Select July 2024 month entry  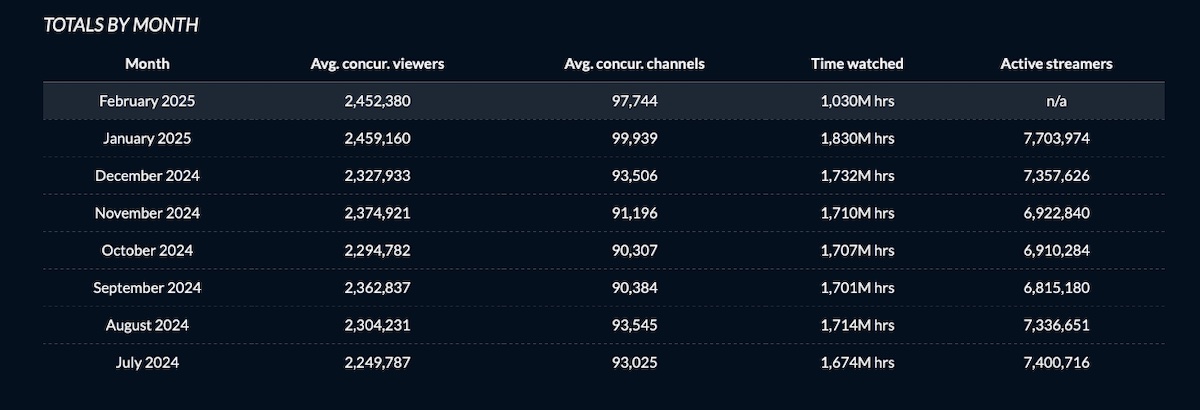click(x=147, y=362)
